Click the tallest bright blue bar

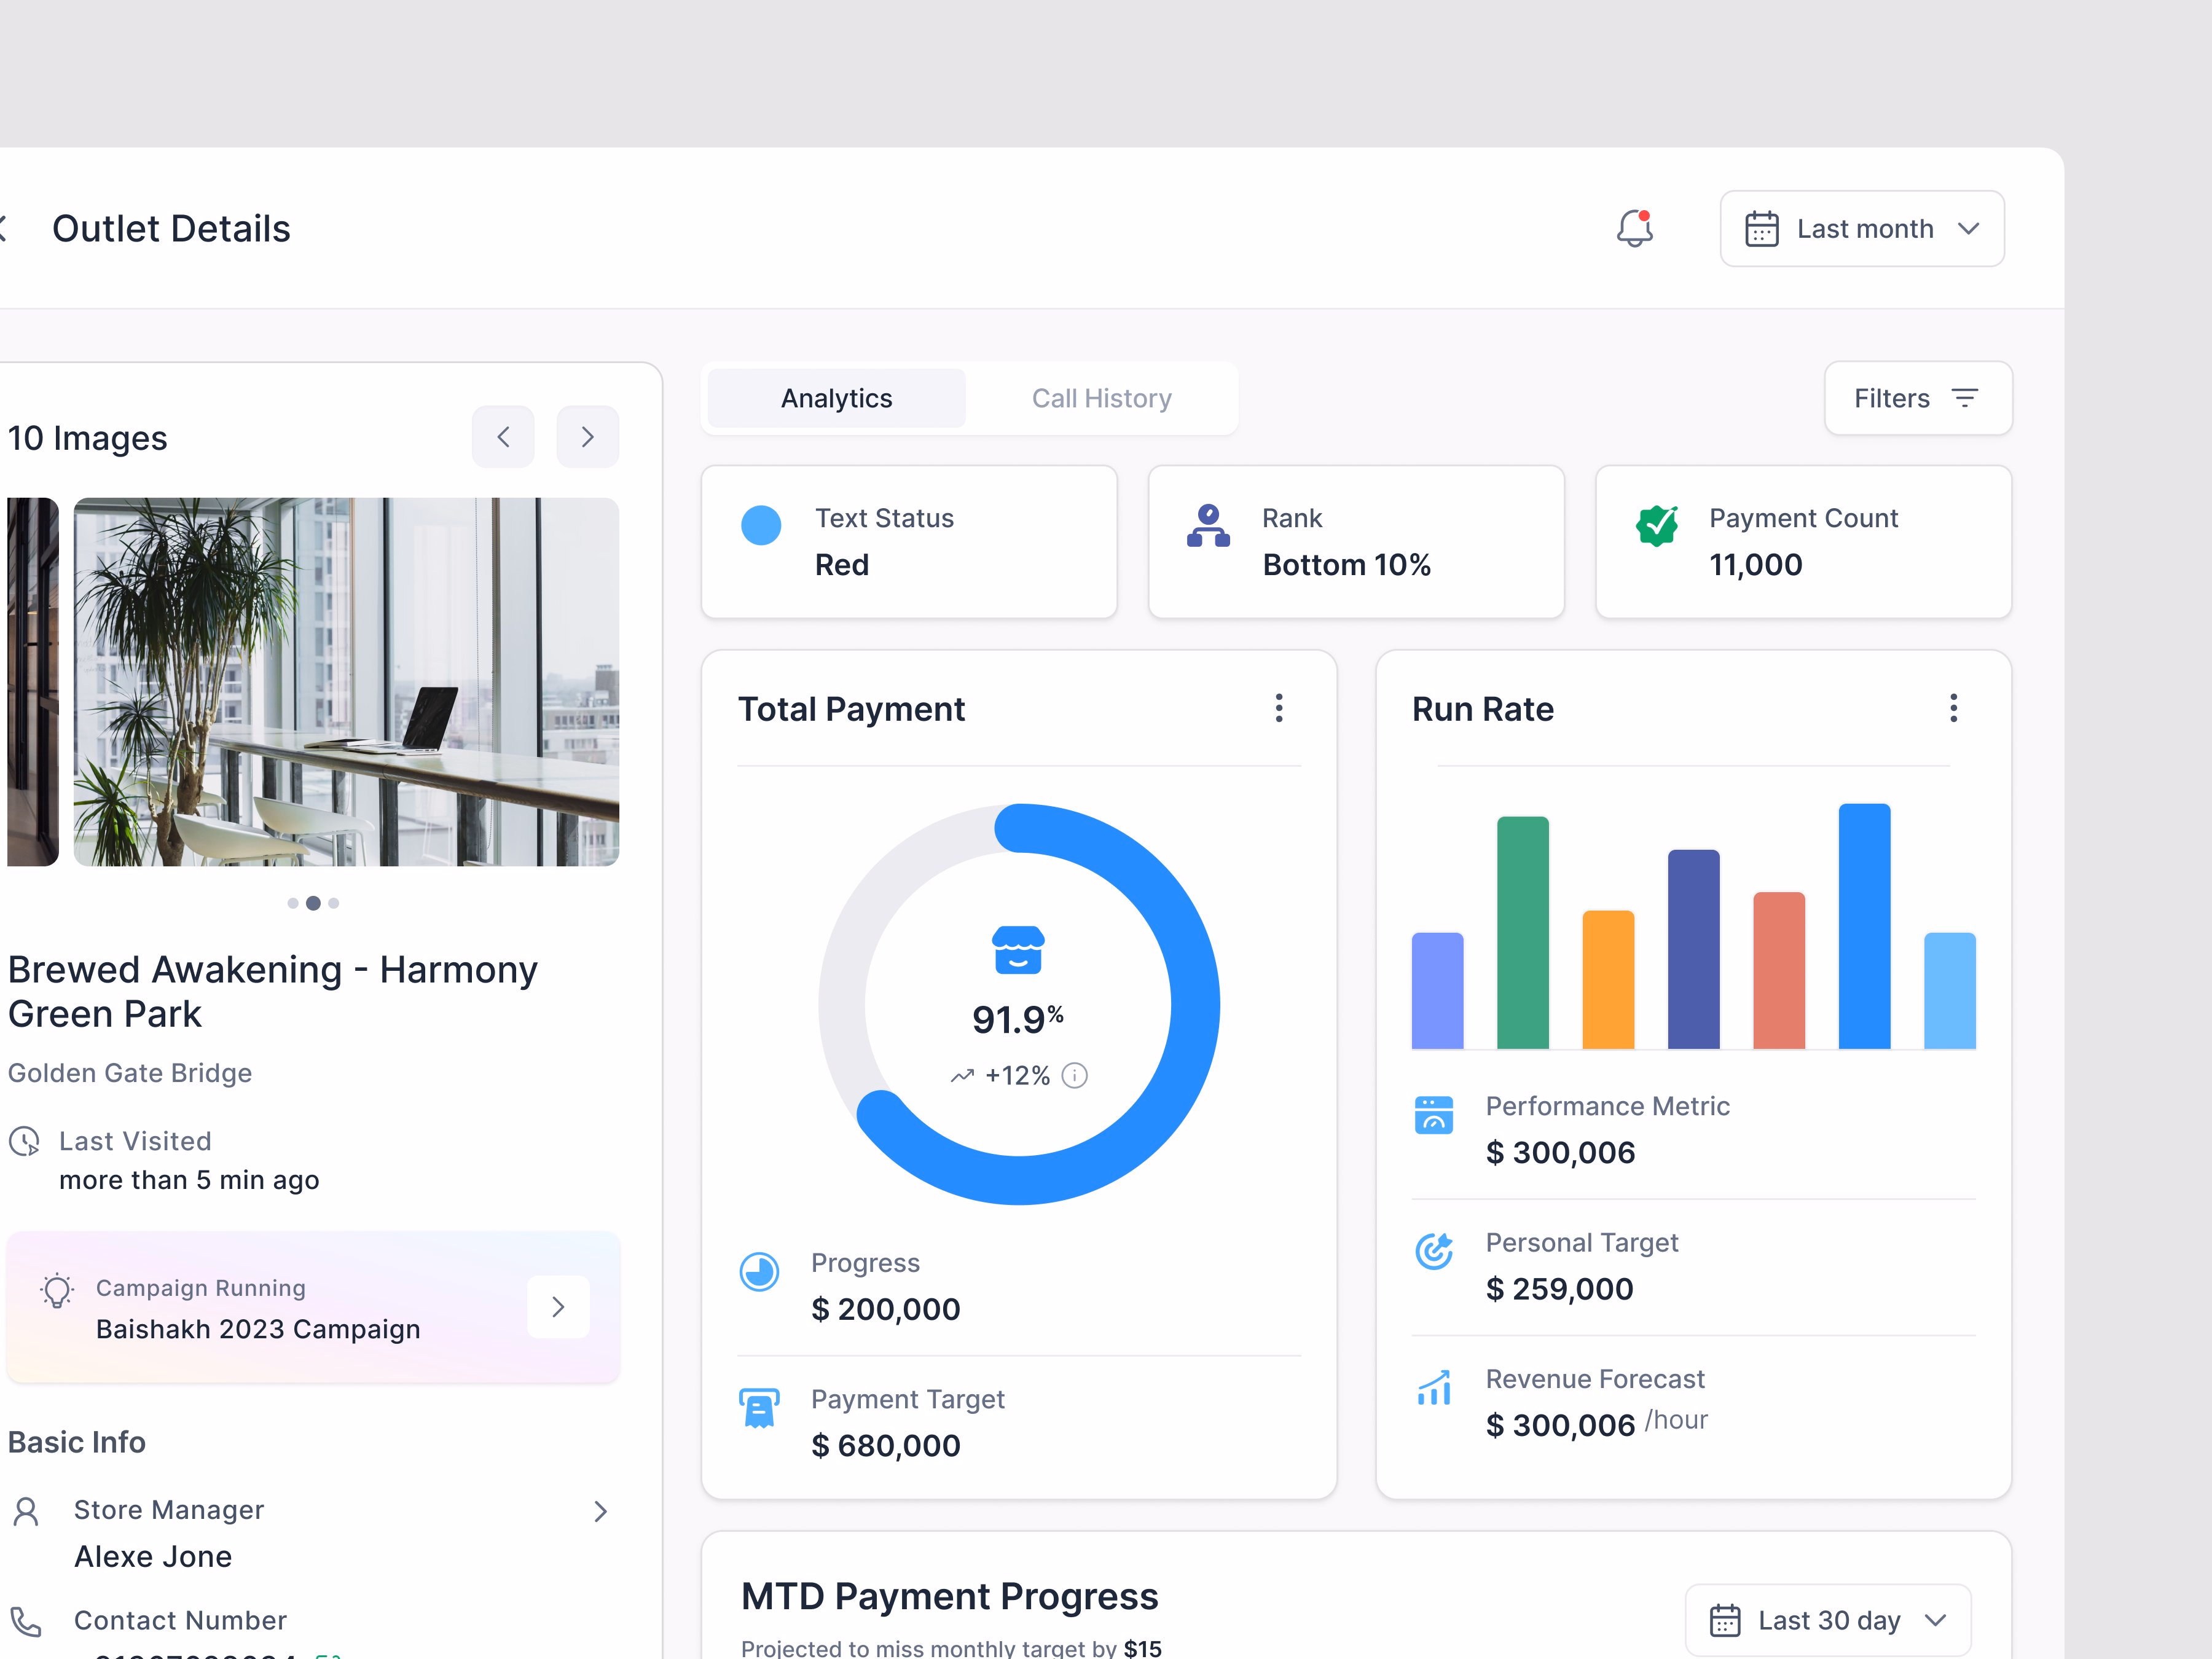(x=1864, y=926)
